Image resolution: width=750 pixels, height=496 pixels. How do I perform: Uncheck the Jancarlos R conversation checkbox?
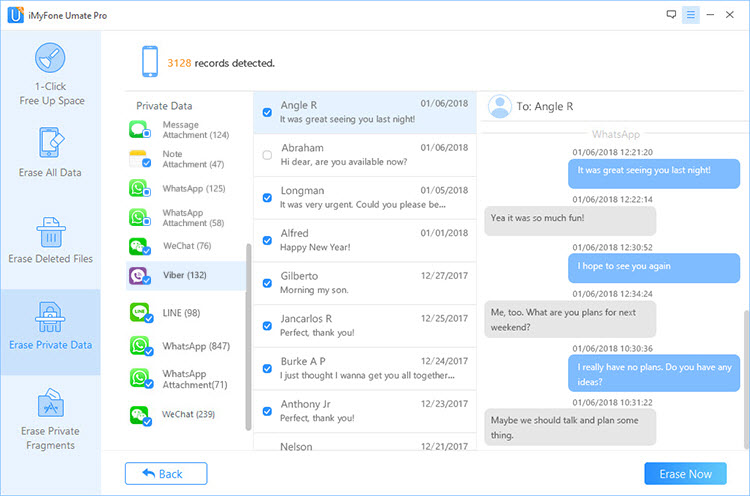(267, 326)
